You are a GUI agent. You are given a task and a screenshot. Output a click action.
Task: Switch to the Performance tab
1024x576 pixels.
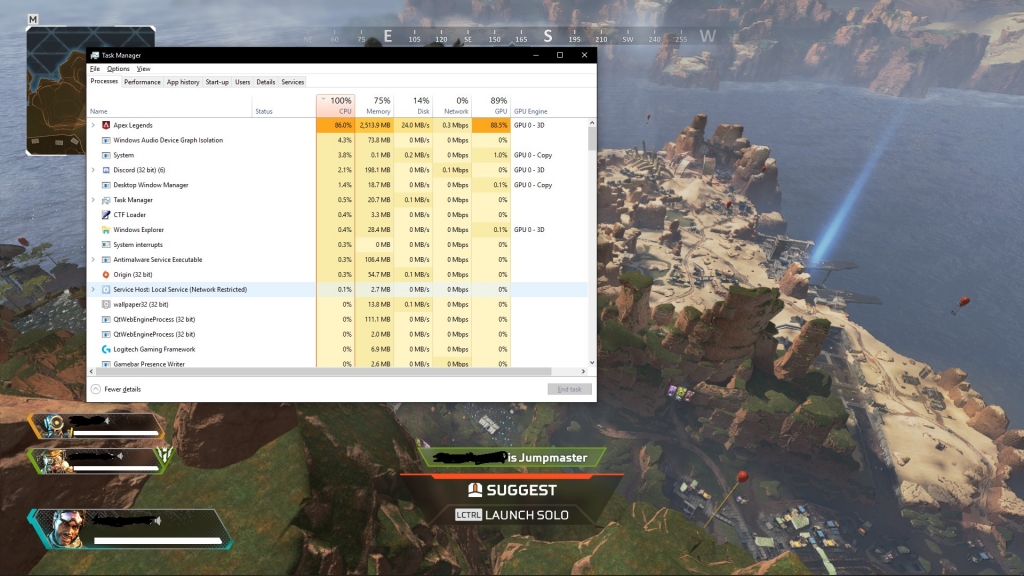[142, 82]
